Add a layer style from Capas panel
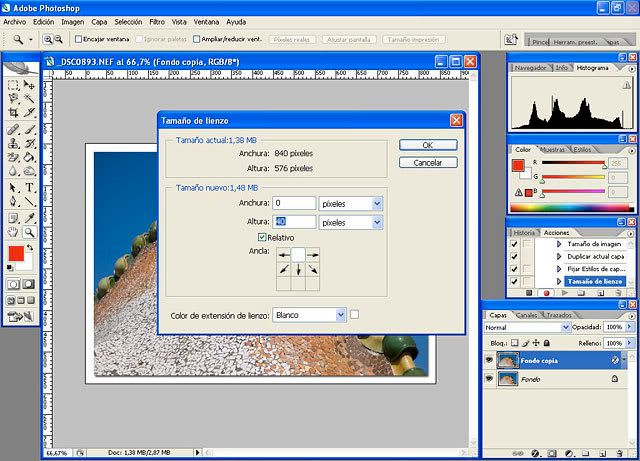The height and width of the screenshot is (461, 640). 536,453
